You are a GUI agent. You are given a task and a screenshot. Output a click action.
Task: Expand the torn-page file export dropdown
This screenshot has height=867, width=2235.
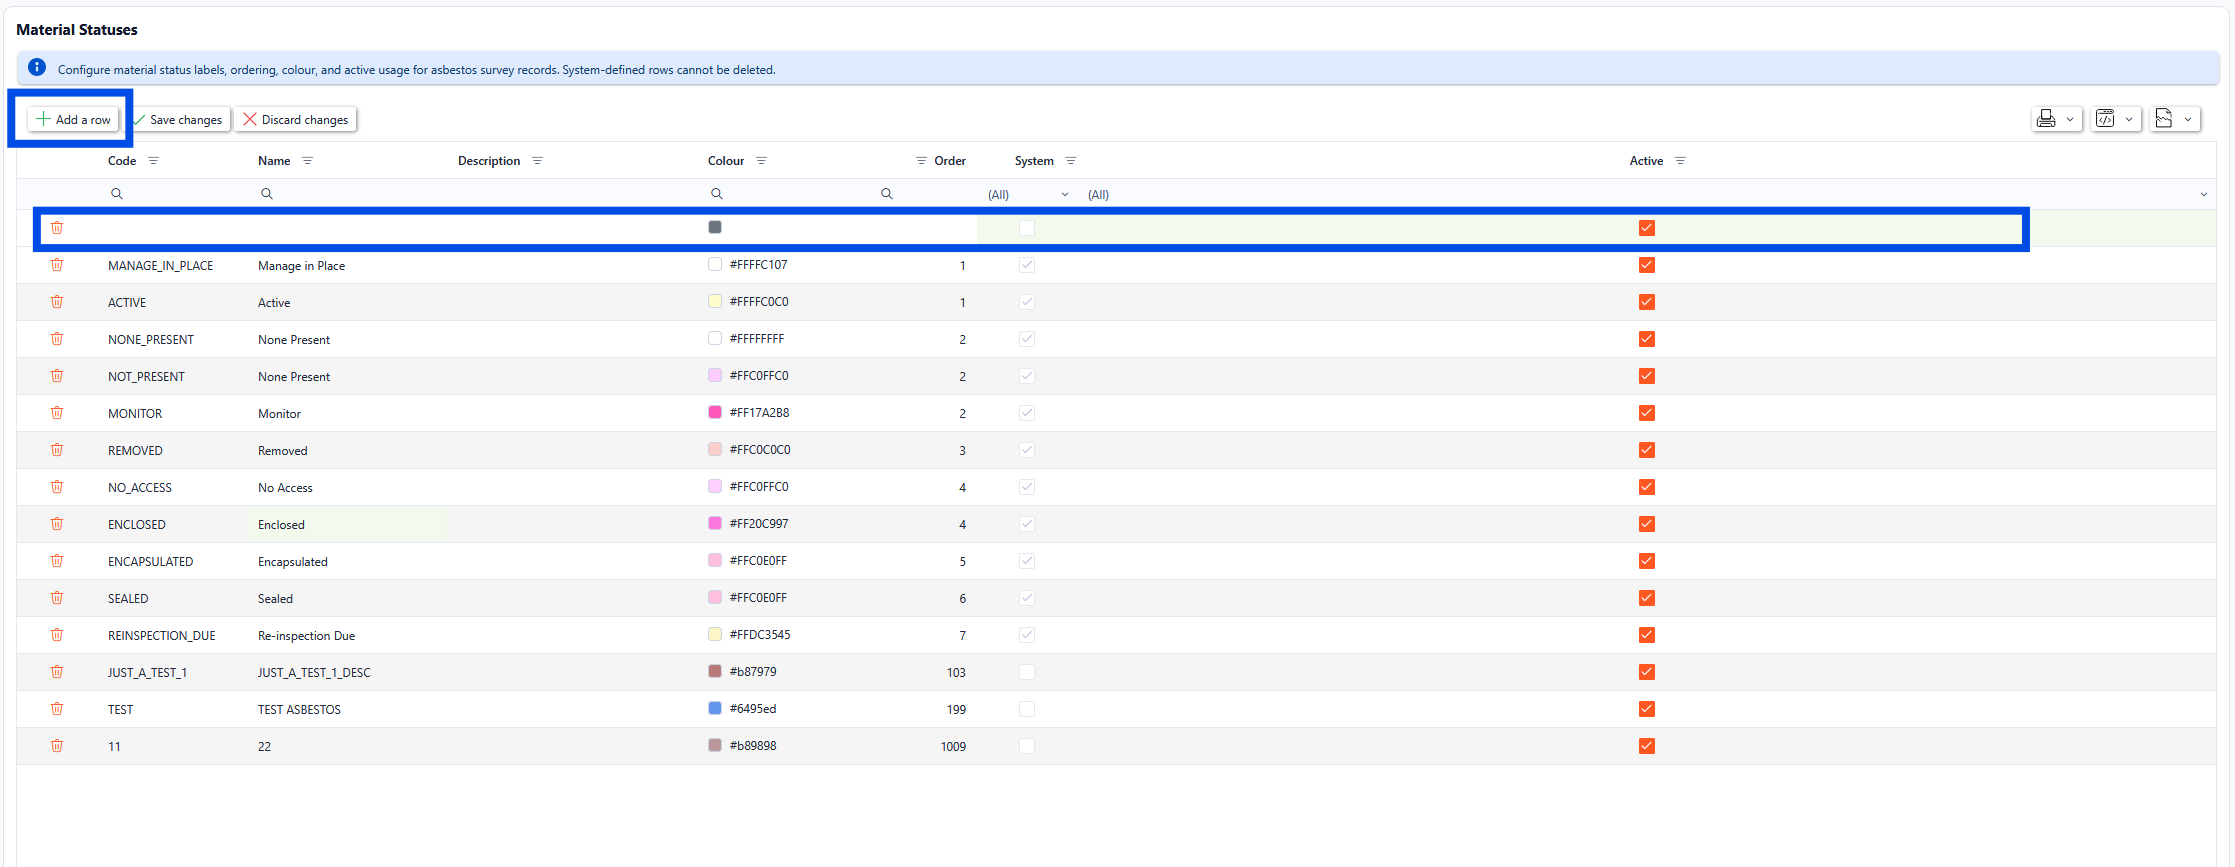click(x=2175, y=119)
